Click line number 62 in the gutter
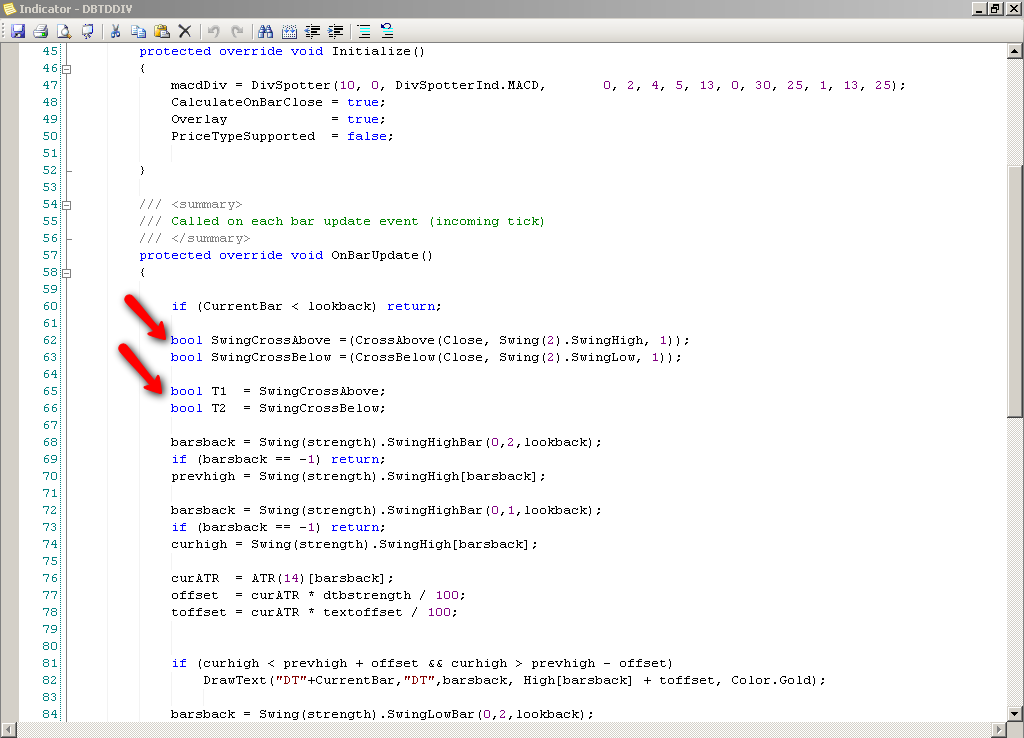1024x738 pixels. click(x=50, y=340)
